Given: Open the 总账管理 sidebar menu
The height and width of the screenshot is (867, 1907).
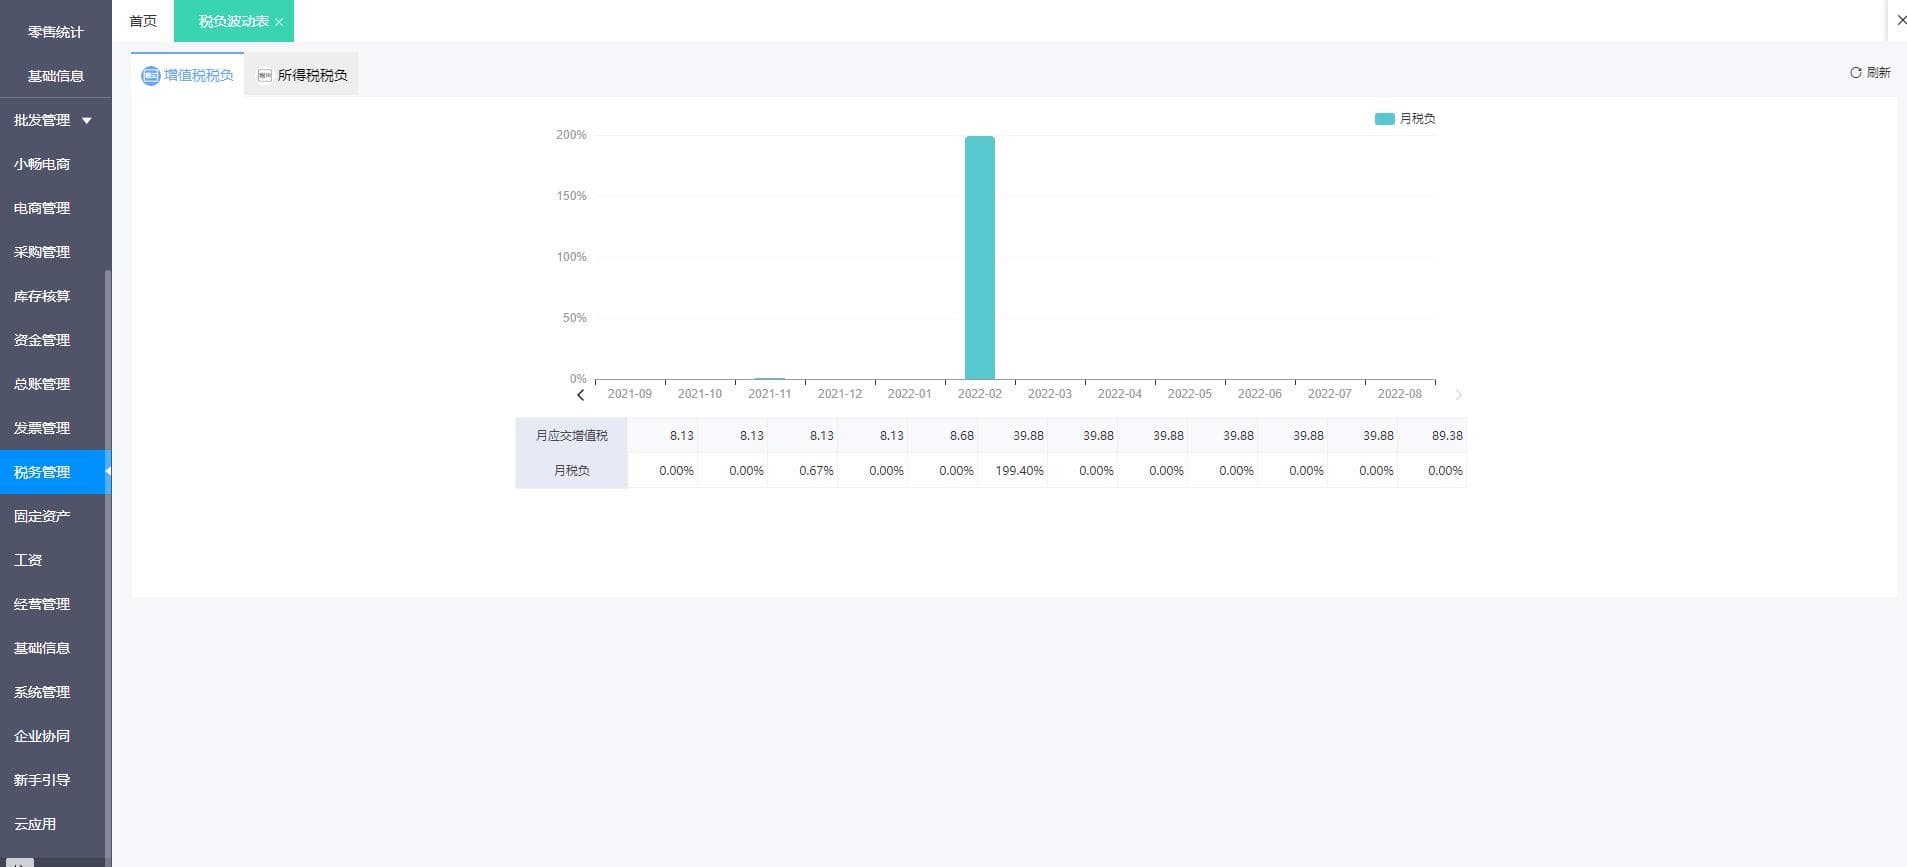Looking at the screenshot, I should pos(42,384).
